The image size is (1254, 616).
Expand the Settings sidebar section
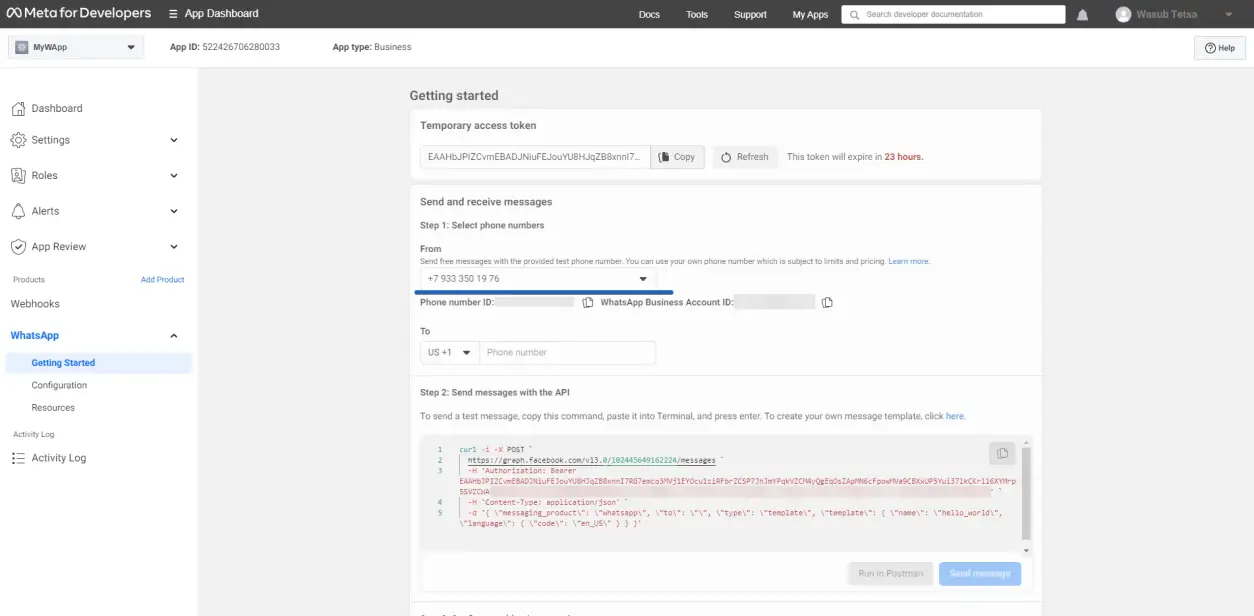(x=174, y=141)
